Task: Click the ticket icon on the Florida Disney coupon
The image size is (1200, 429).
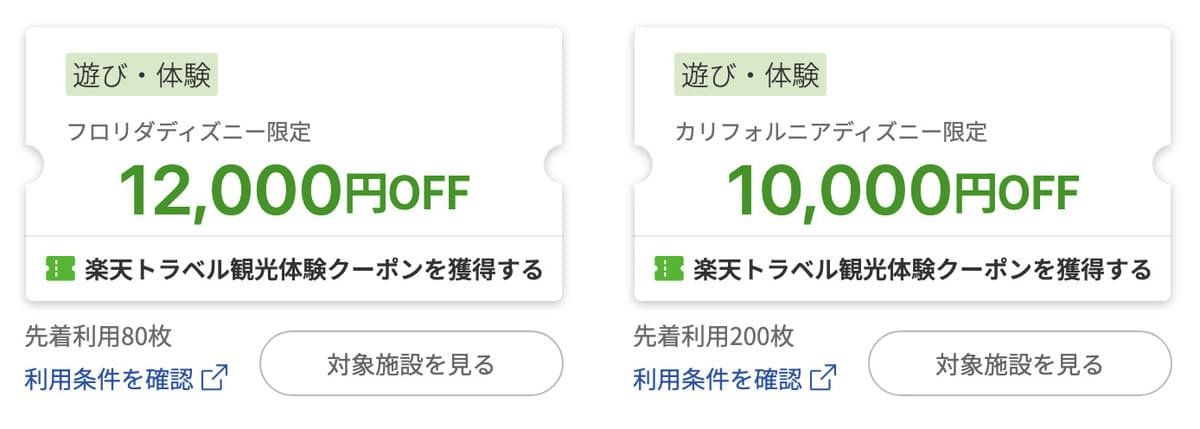Action: tap(61, 268)
